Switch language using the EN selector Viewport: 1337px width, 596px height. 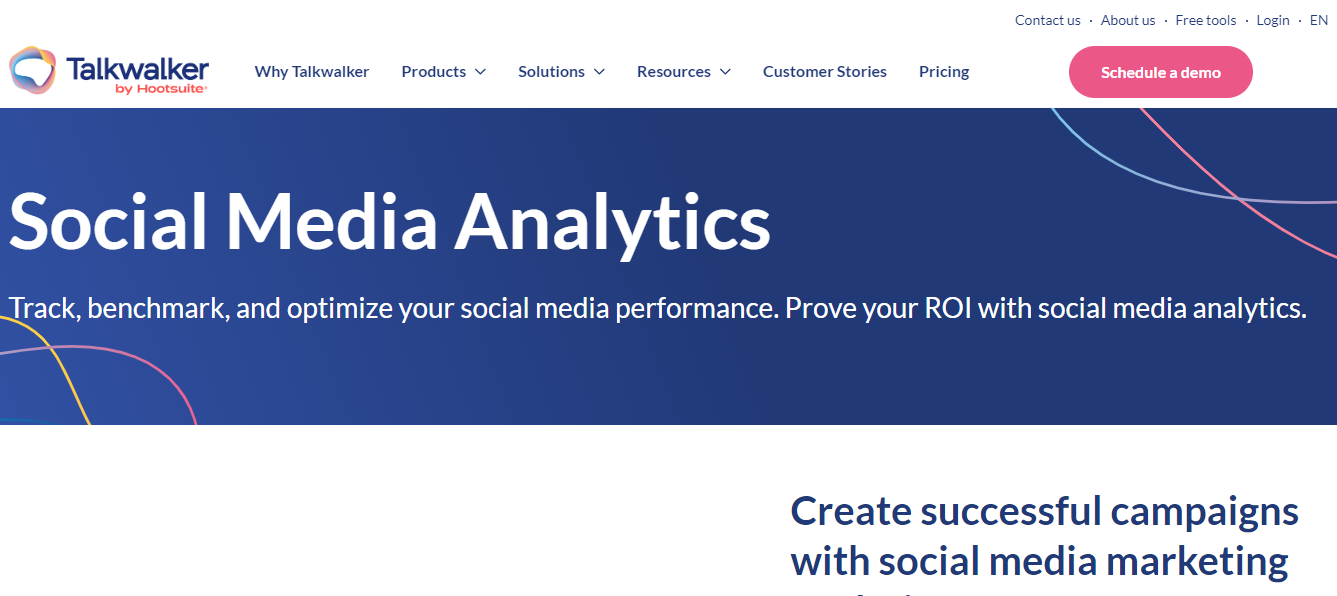(x=1318, y=20)
